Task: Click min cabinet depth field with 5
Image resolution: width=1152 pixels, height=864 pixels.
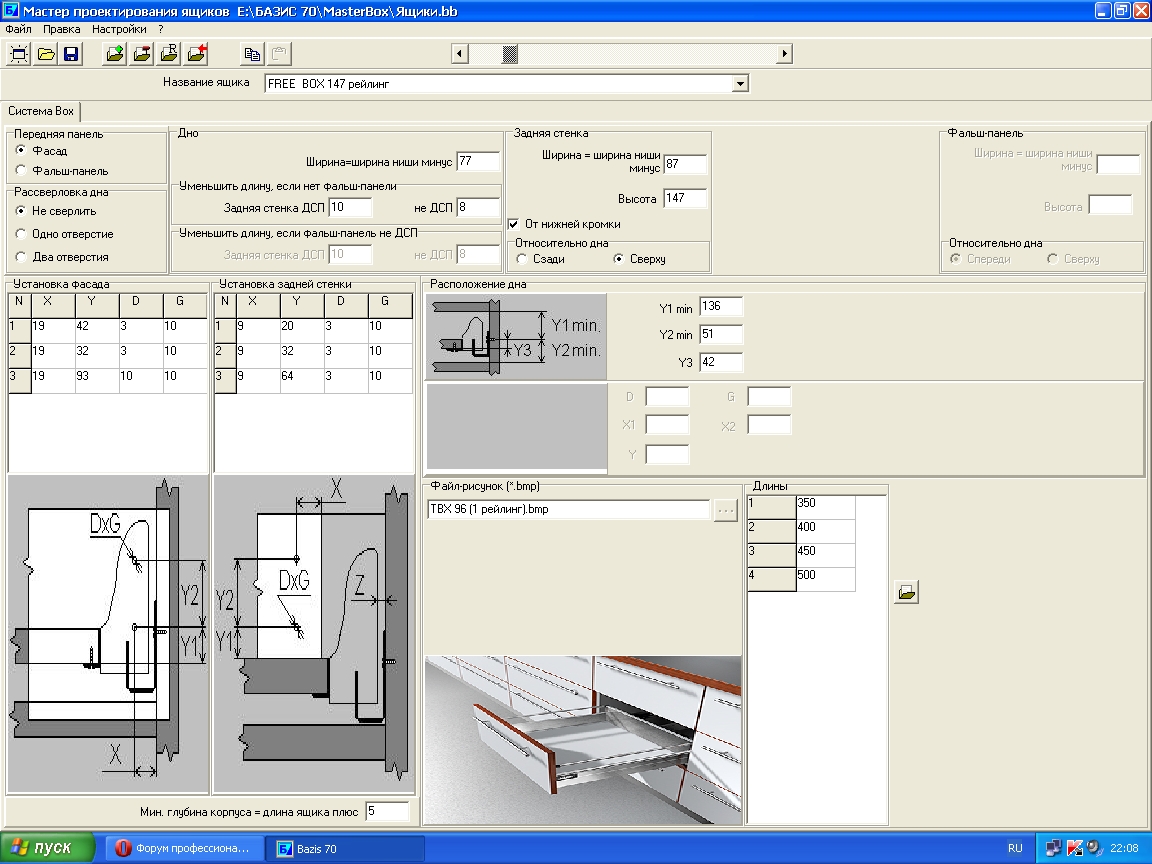Action: coord(387,811)
